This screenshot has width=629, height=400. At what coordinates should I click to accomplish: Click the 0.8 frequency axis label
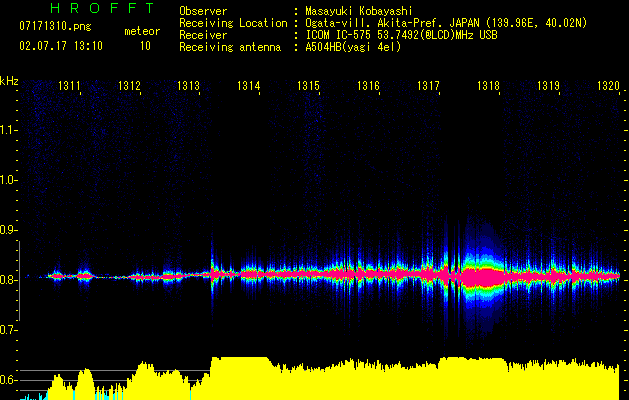(7, 280)
